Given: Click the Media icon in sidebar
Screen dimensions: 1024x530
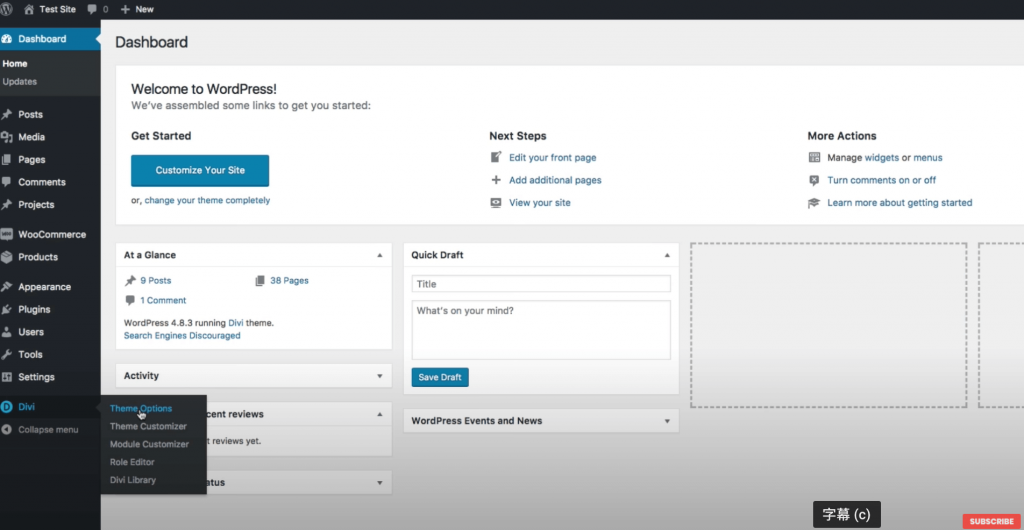Looking at the screenshot, I should point(7,137).
